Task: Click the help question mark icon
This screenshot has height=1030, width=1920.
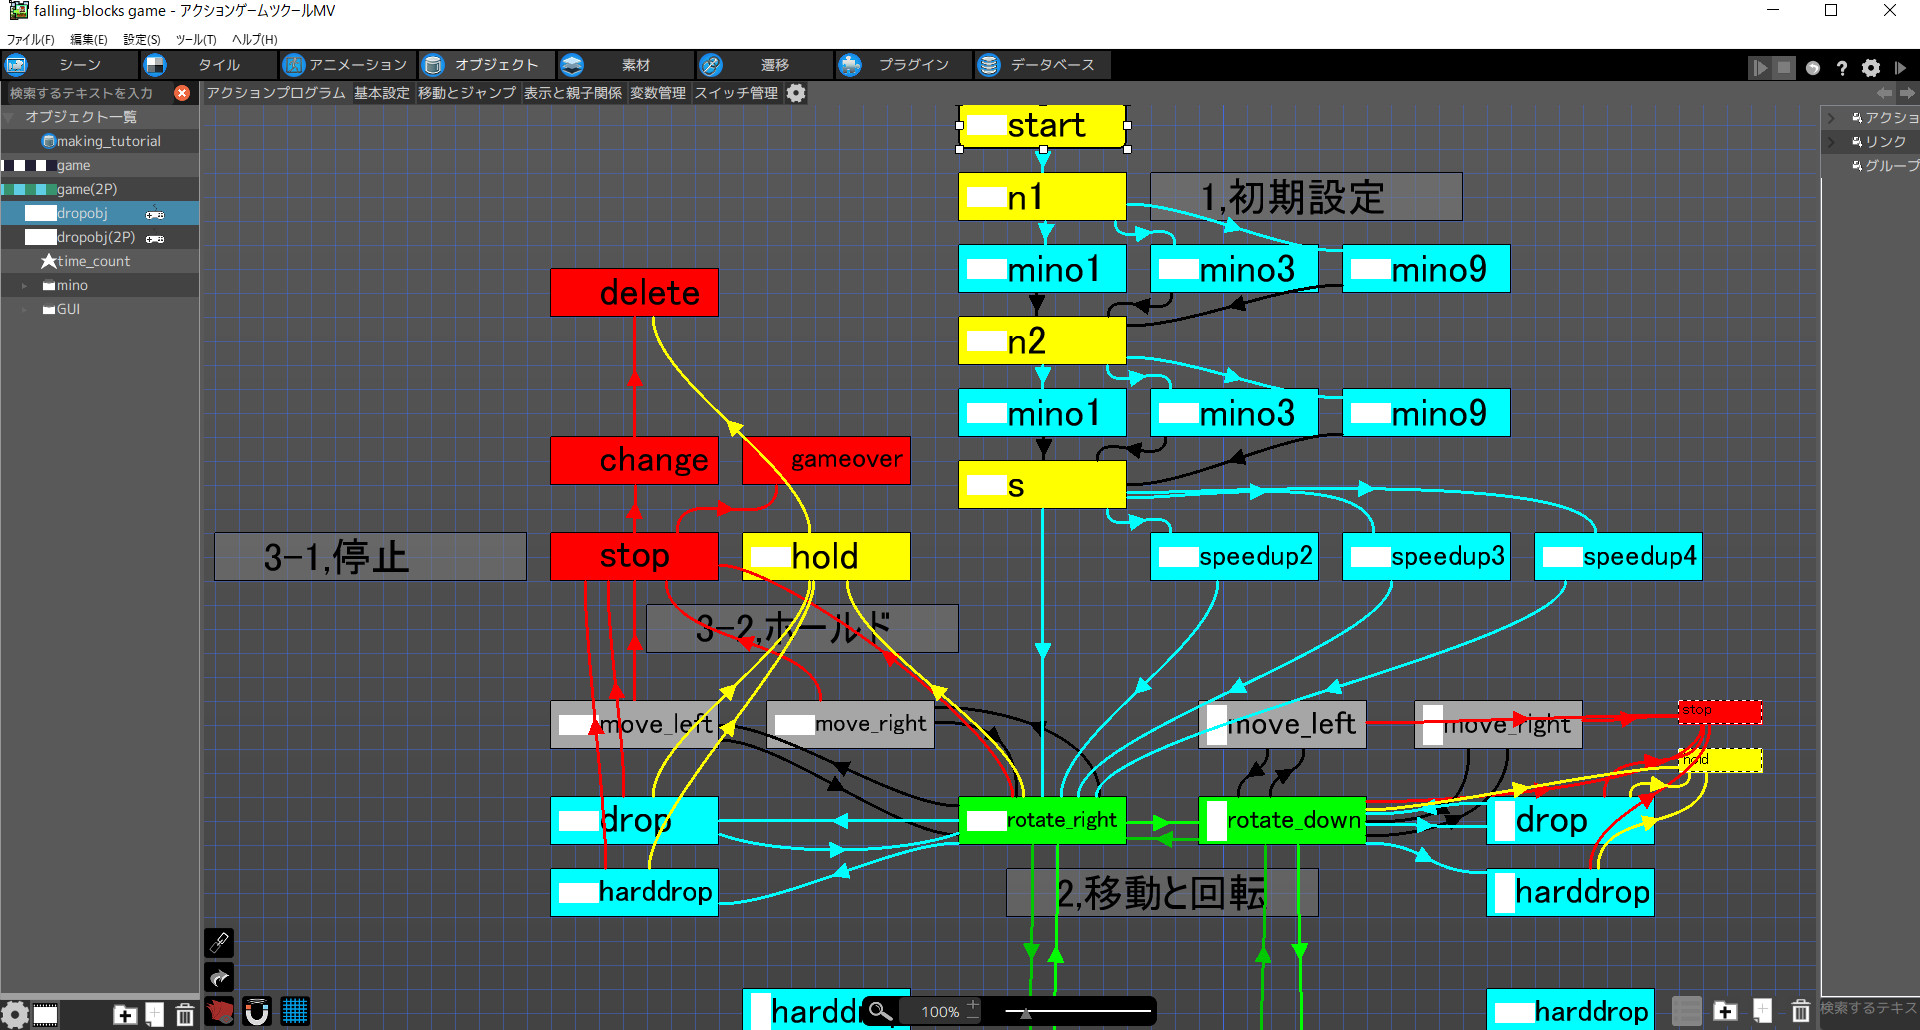Action: click(x=1842, y=67)
